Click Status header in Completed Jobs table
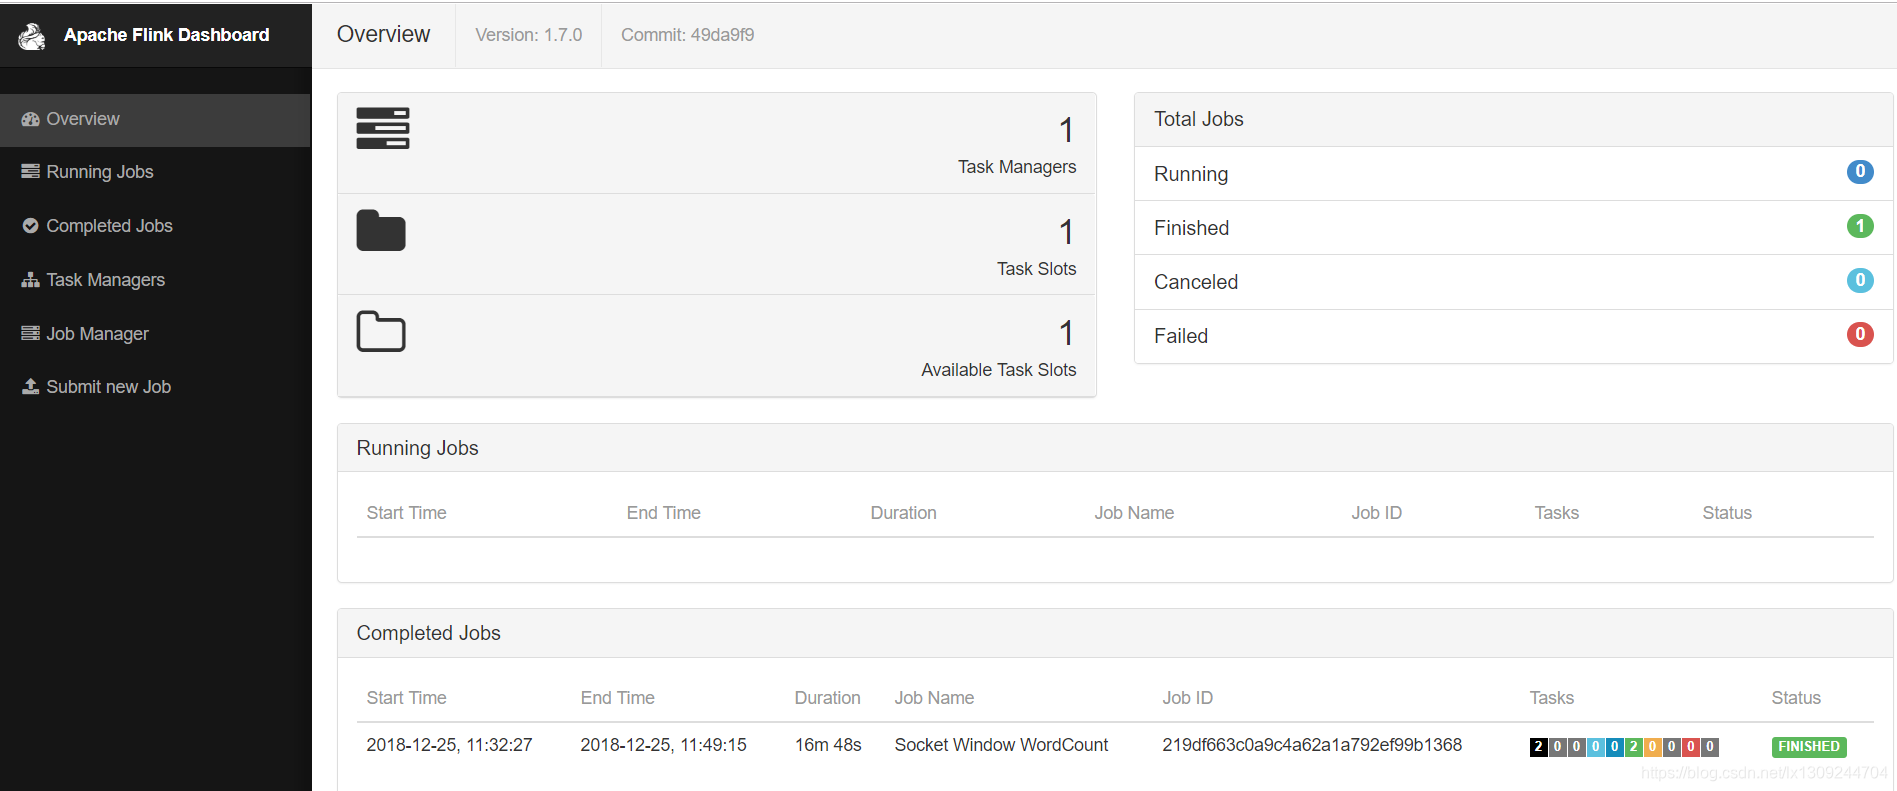Viewport: 1897px width, 791px height. coord(1796,698)
